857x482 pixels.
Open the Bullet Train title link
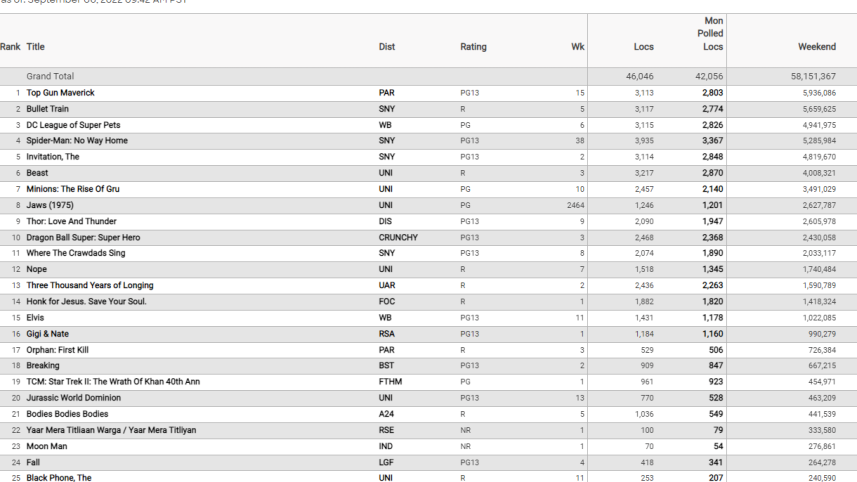[x=48, y=109]
